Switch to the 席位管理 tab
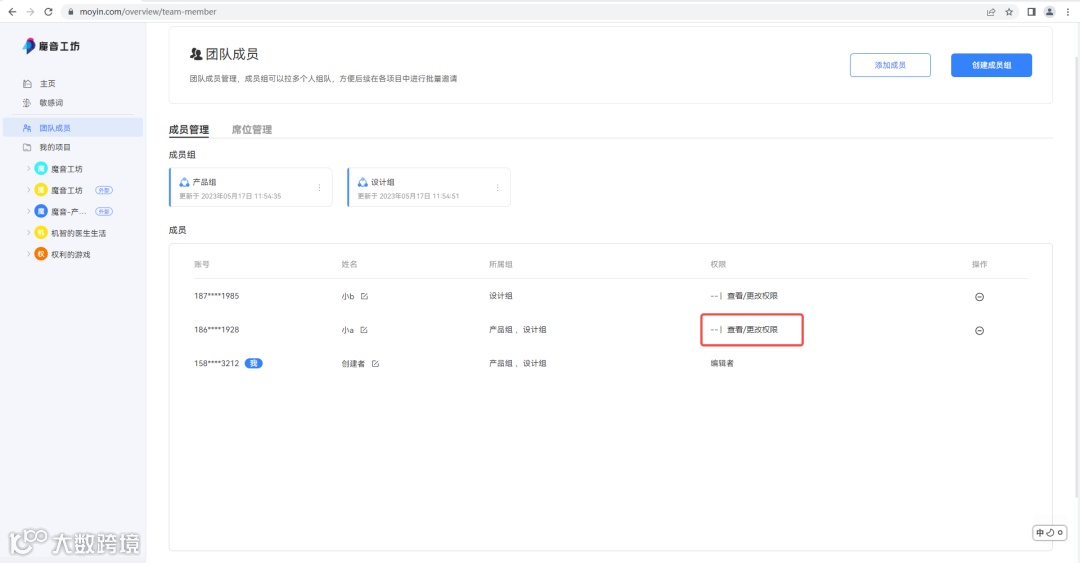This screenshot has width=1080, height=563. [251, 129]
